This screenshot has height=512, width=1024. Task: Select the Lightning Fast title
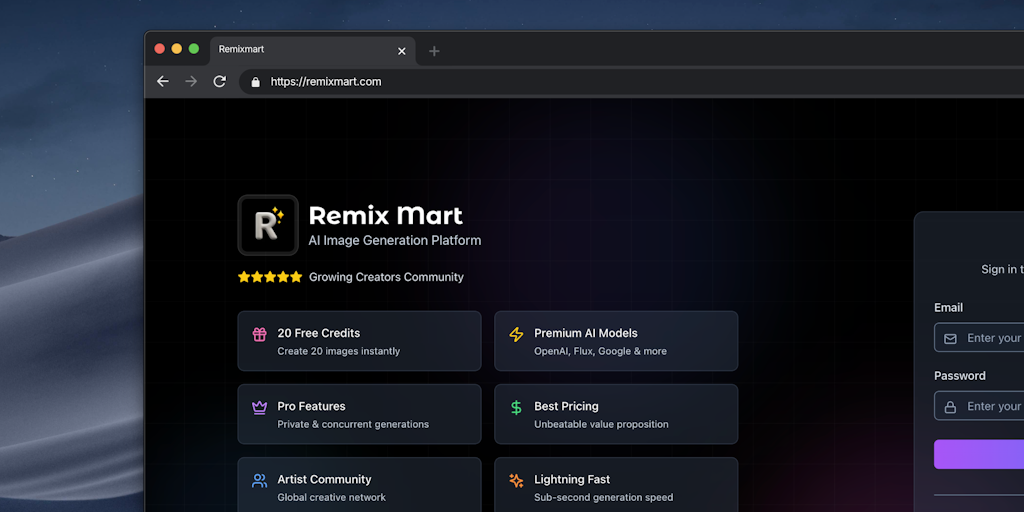click(572, 479)
